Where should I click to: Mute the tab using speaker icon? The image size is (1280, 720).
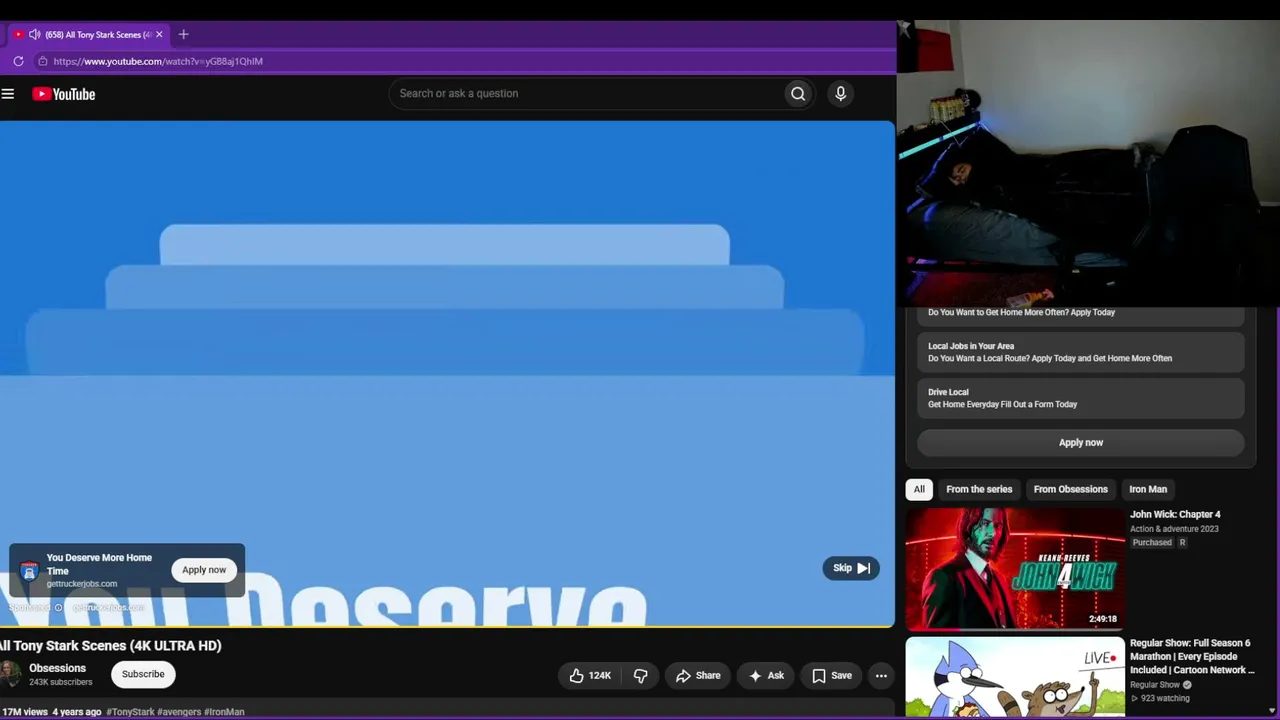pyautogui.click(x=35, y=34)
